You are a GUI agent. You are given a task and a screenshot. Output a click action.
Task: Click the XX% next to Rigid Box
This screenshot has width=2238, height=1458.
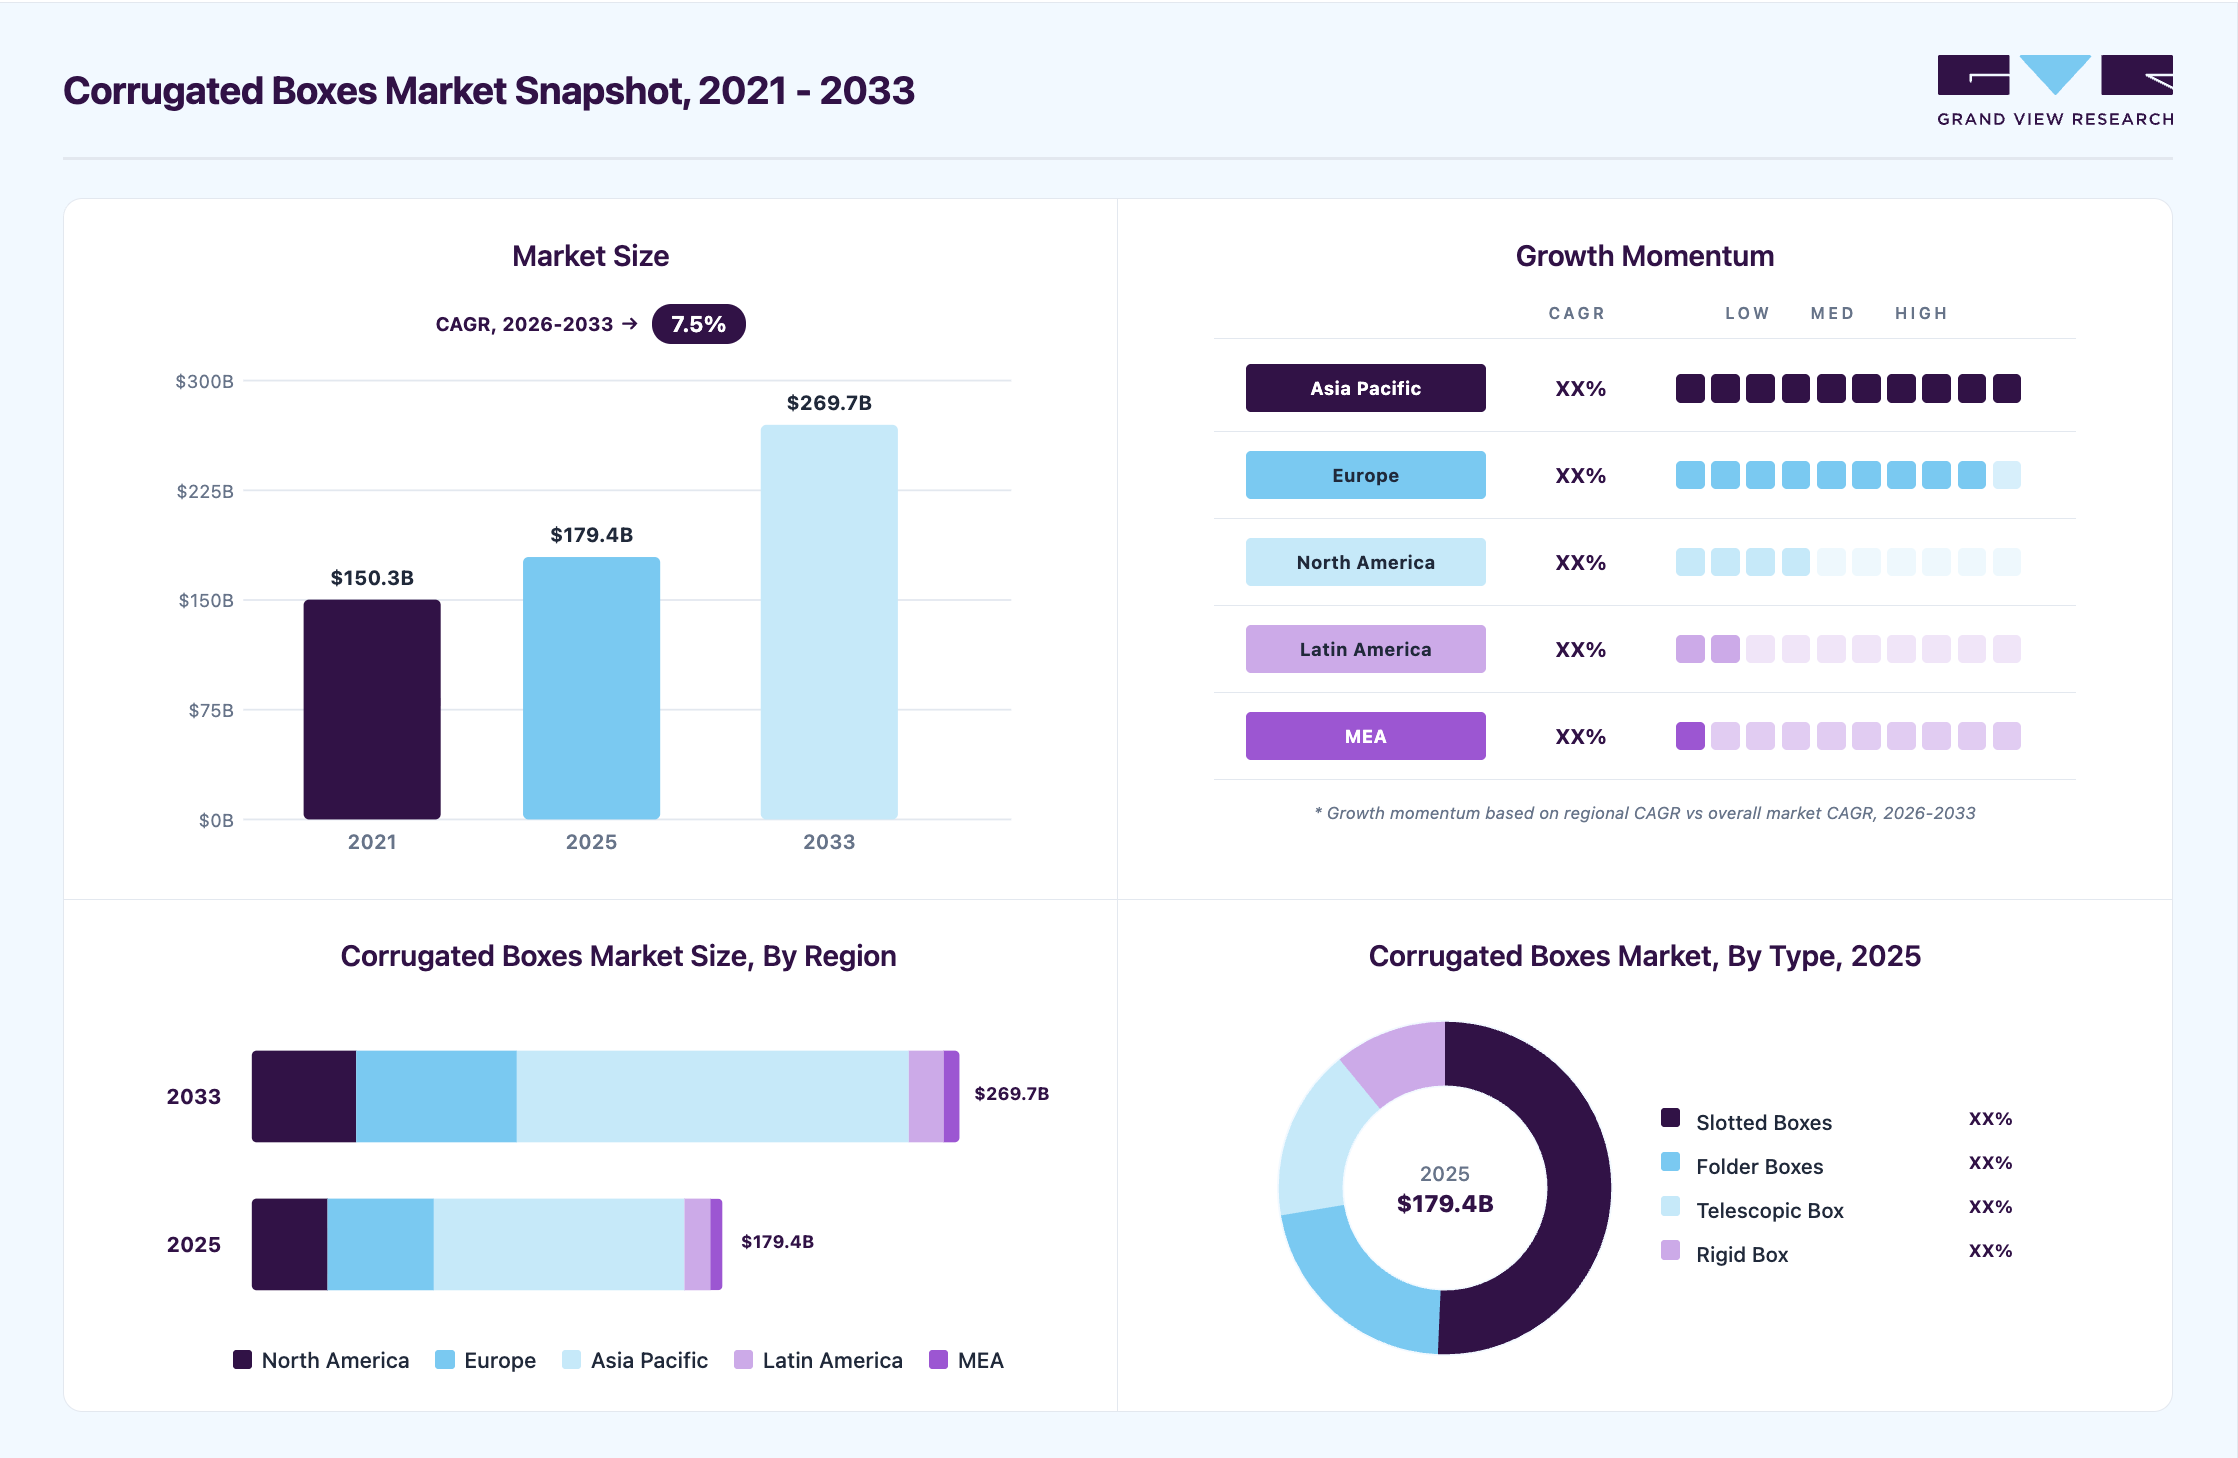point(1990,1251)
